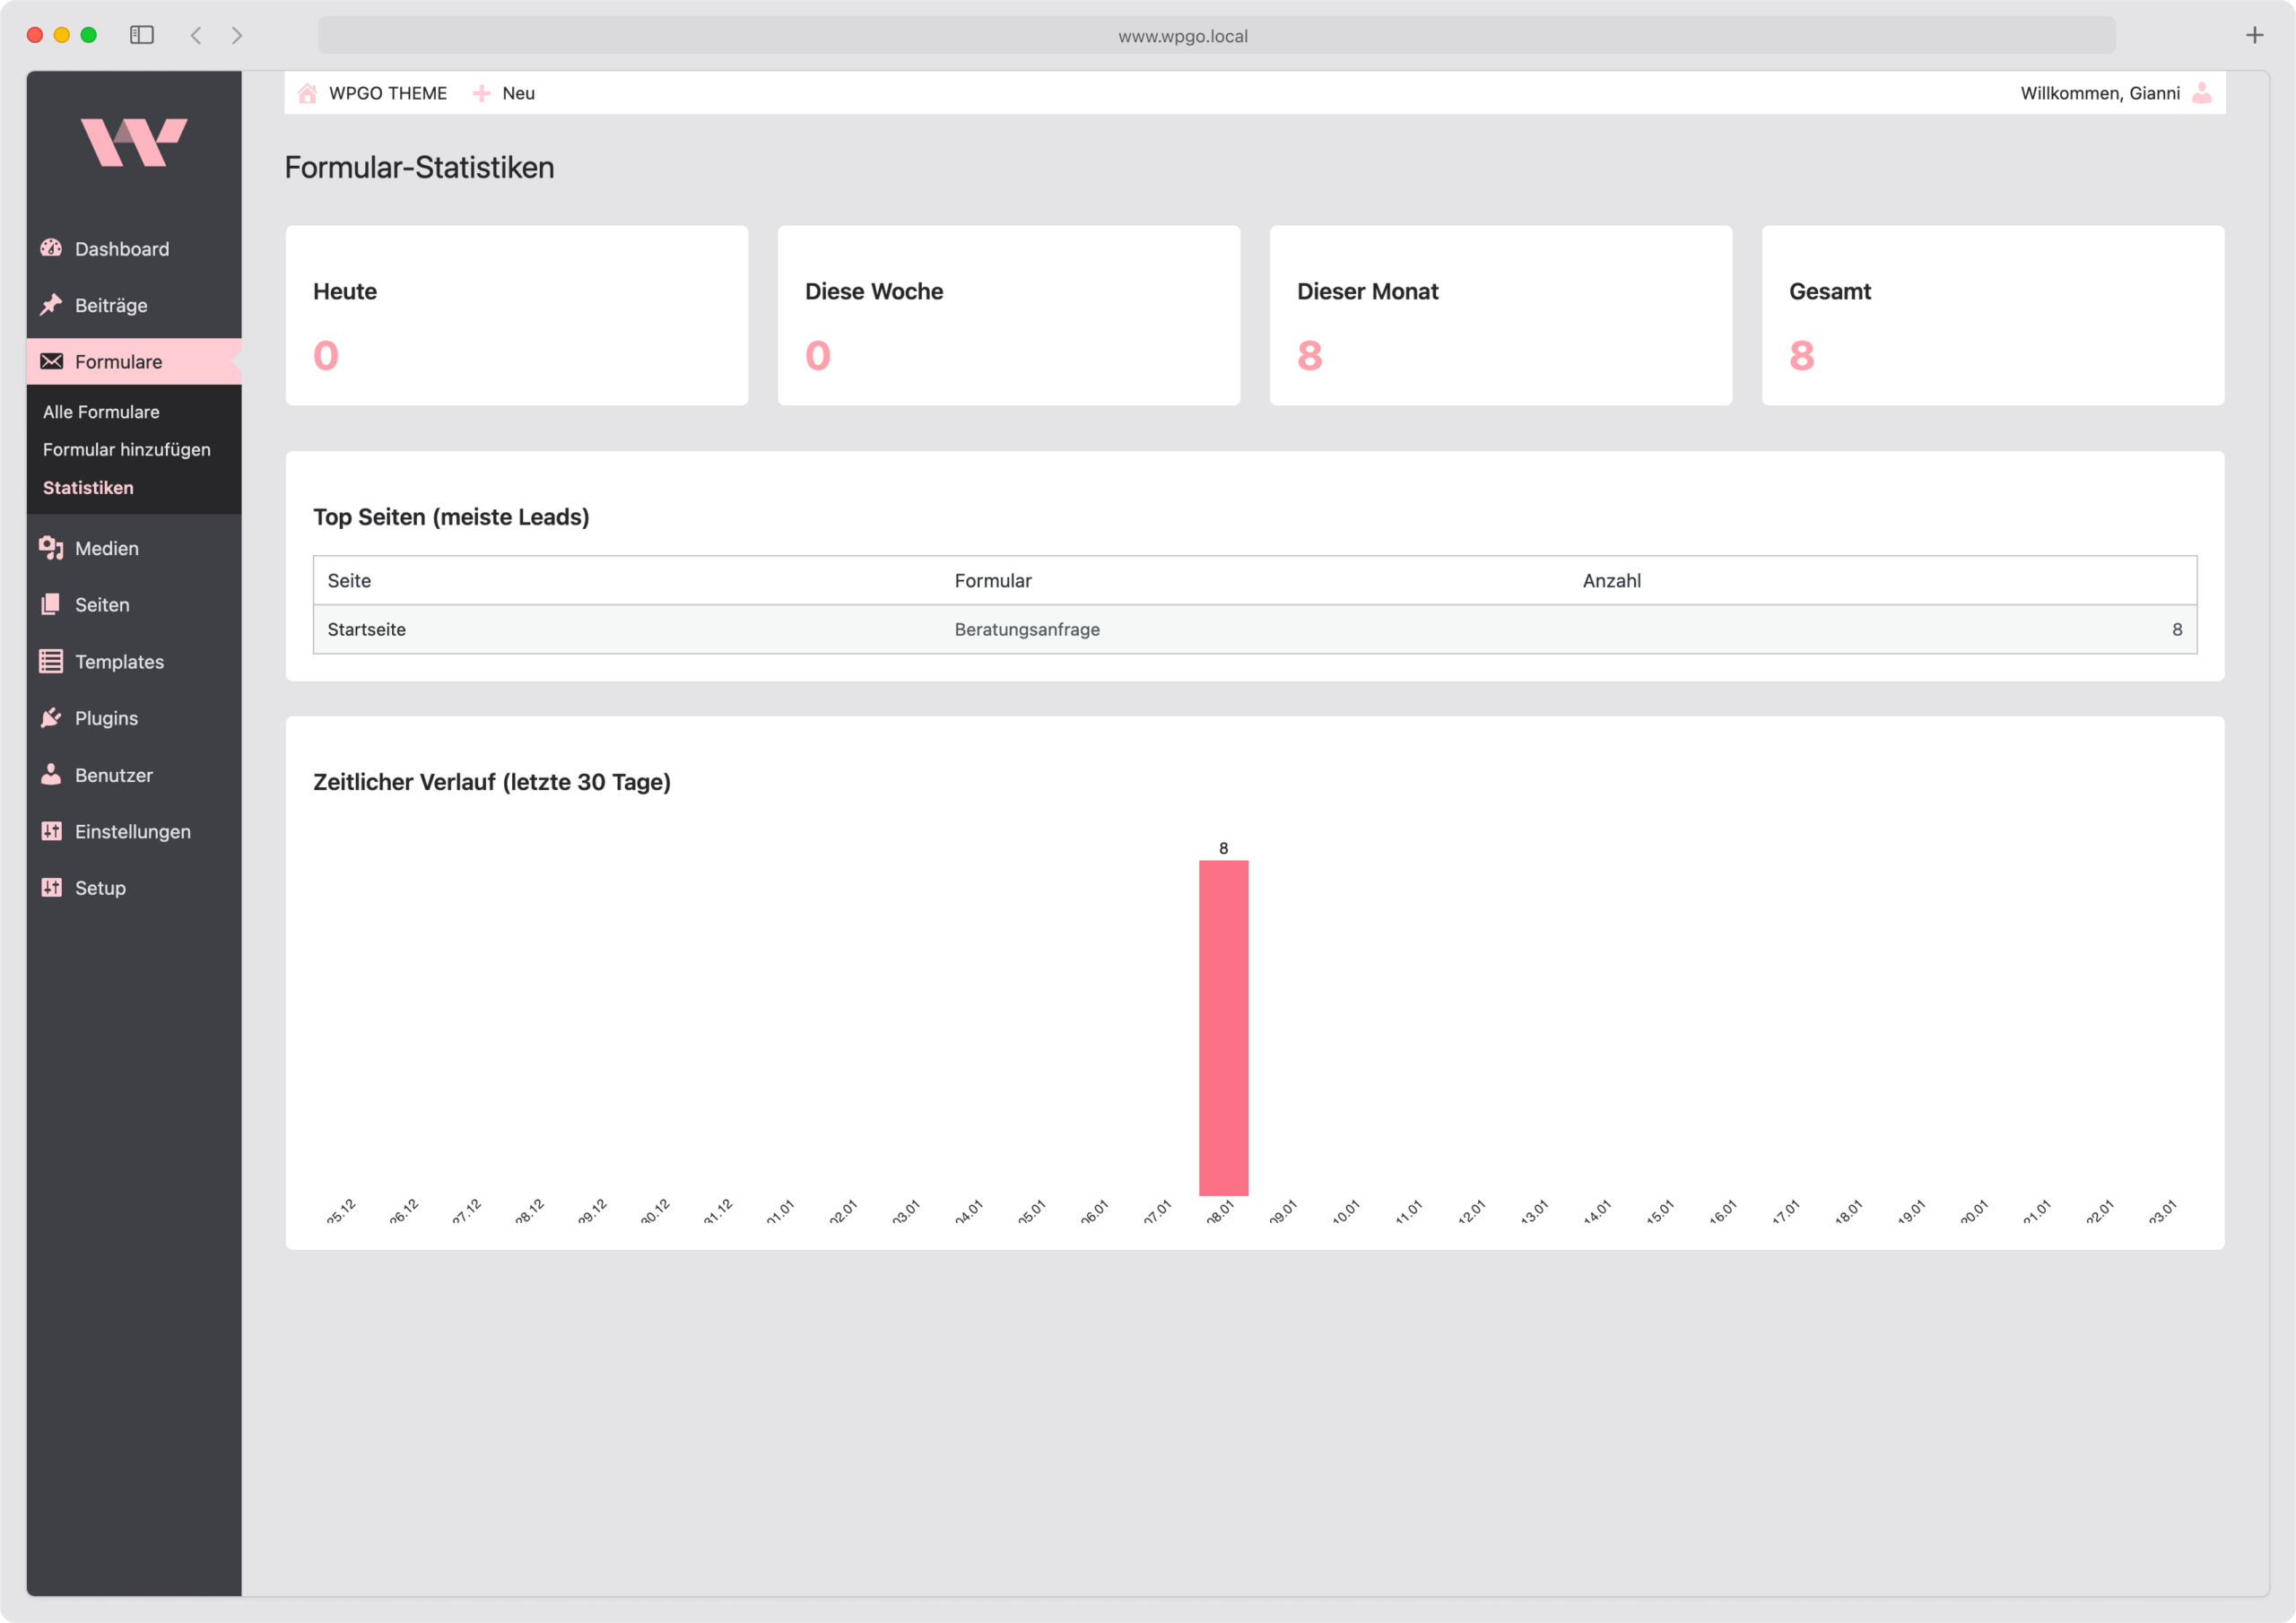Click the Startseite row in Top Seiten table
The height and width of the screenshot is (1623, 2296).
coord(367,629)
